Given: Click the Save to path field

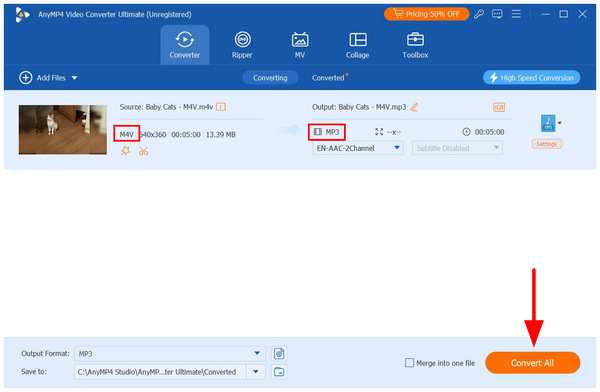Looking at the screenshot, I should pyautogui.click(x=160, y=372).
